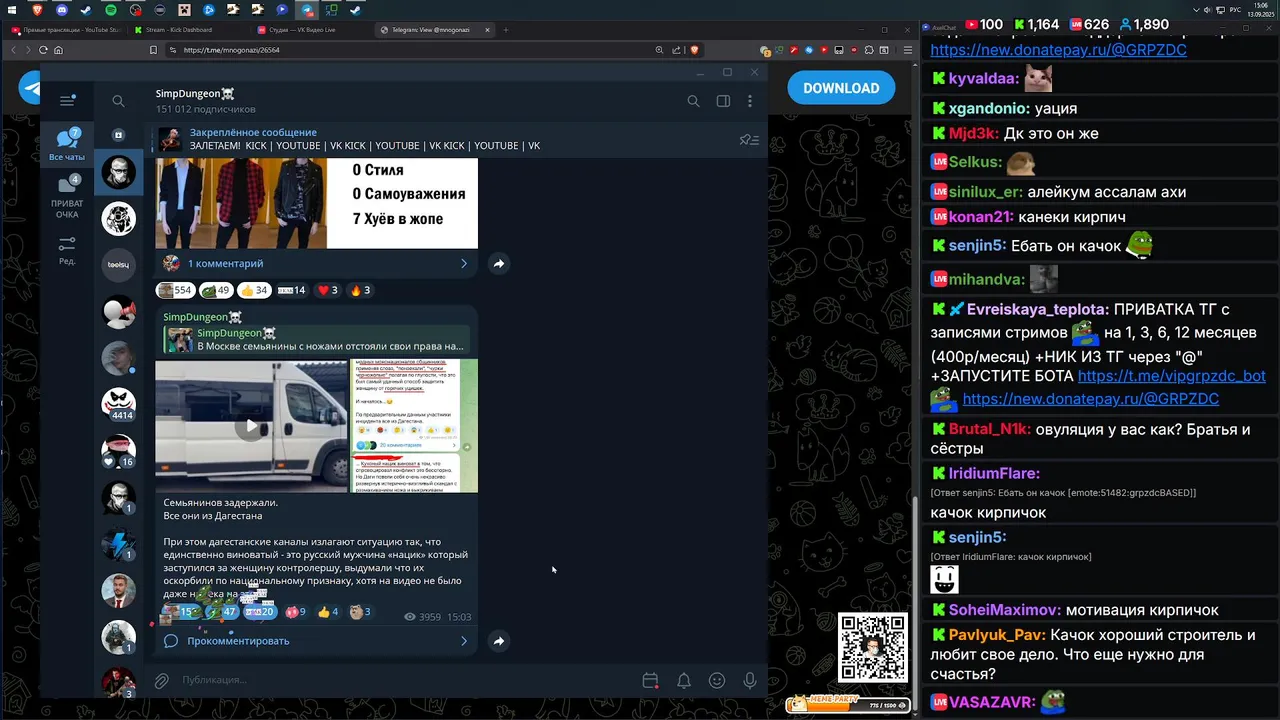Click the SimpDungeon channel title header
The height and width of the screenshot is (720, 1280).
[x=195, y=94]
